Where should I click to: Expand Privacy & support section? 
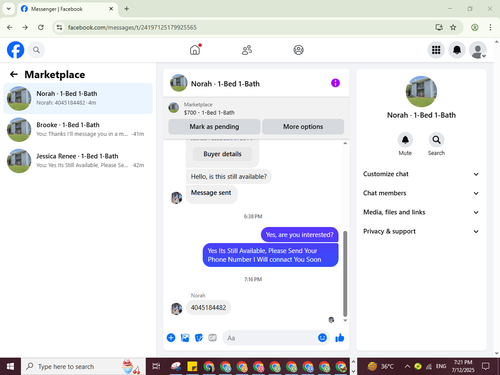tap(421, 231)
